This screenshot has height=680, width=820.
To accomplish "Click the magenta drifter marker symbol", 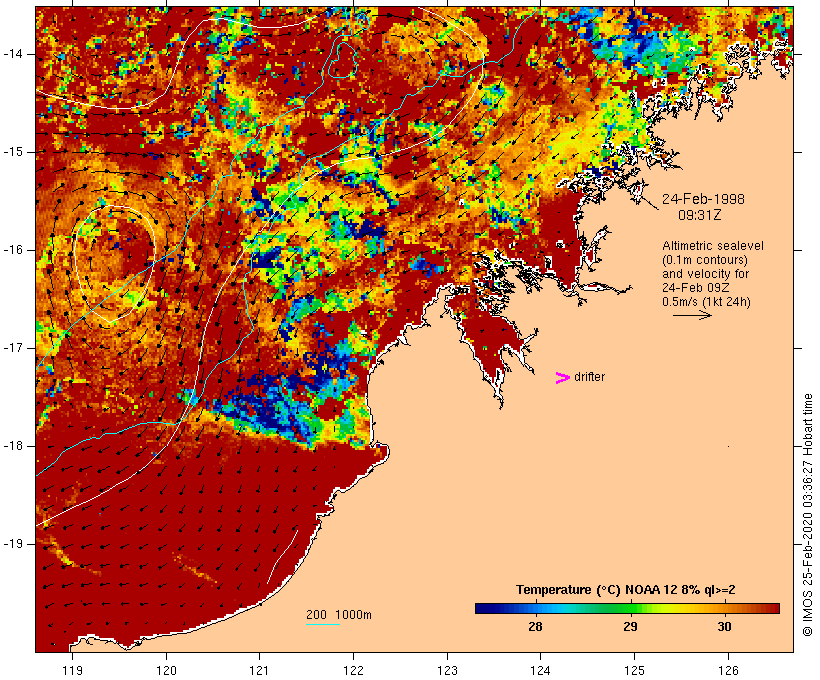I will pos(562,378).
